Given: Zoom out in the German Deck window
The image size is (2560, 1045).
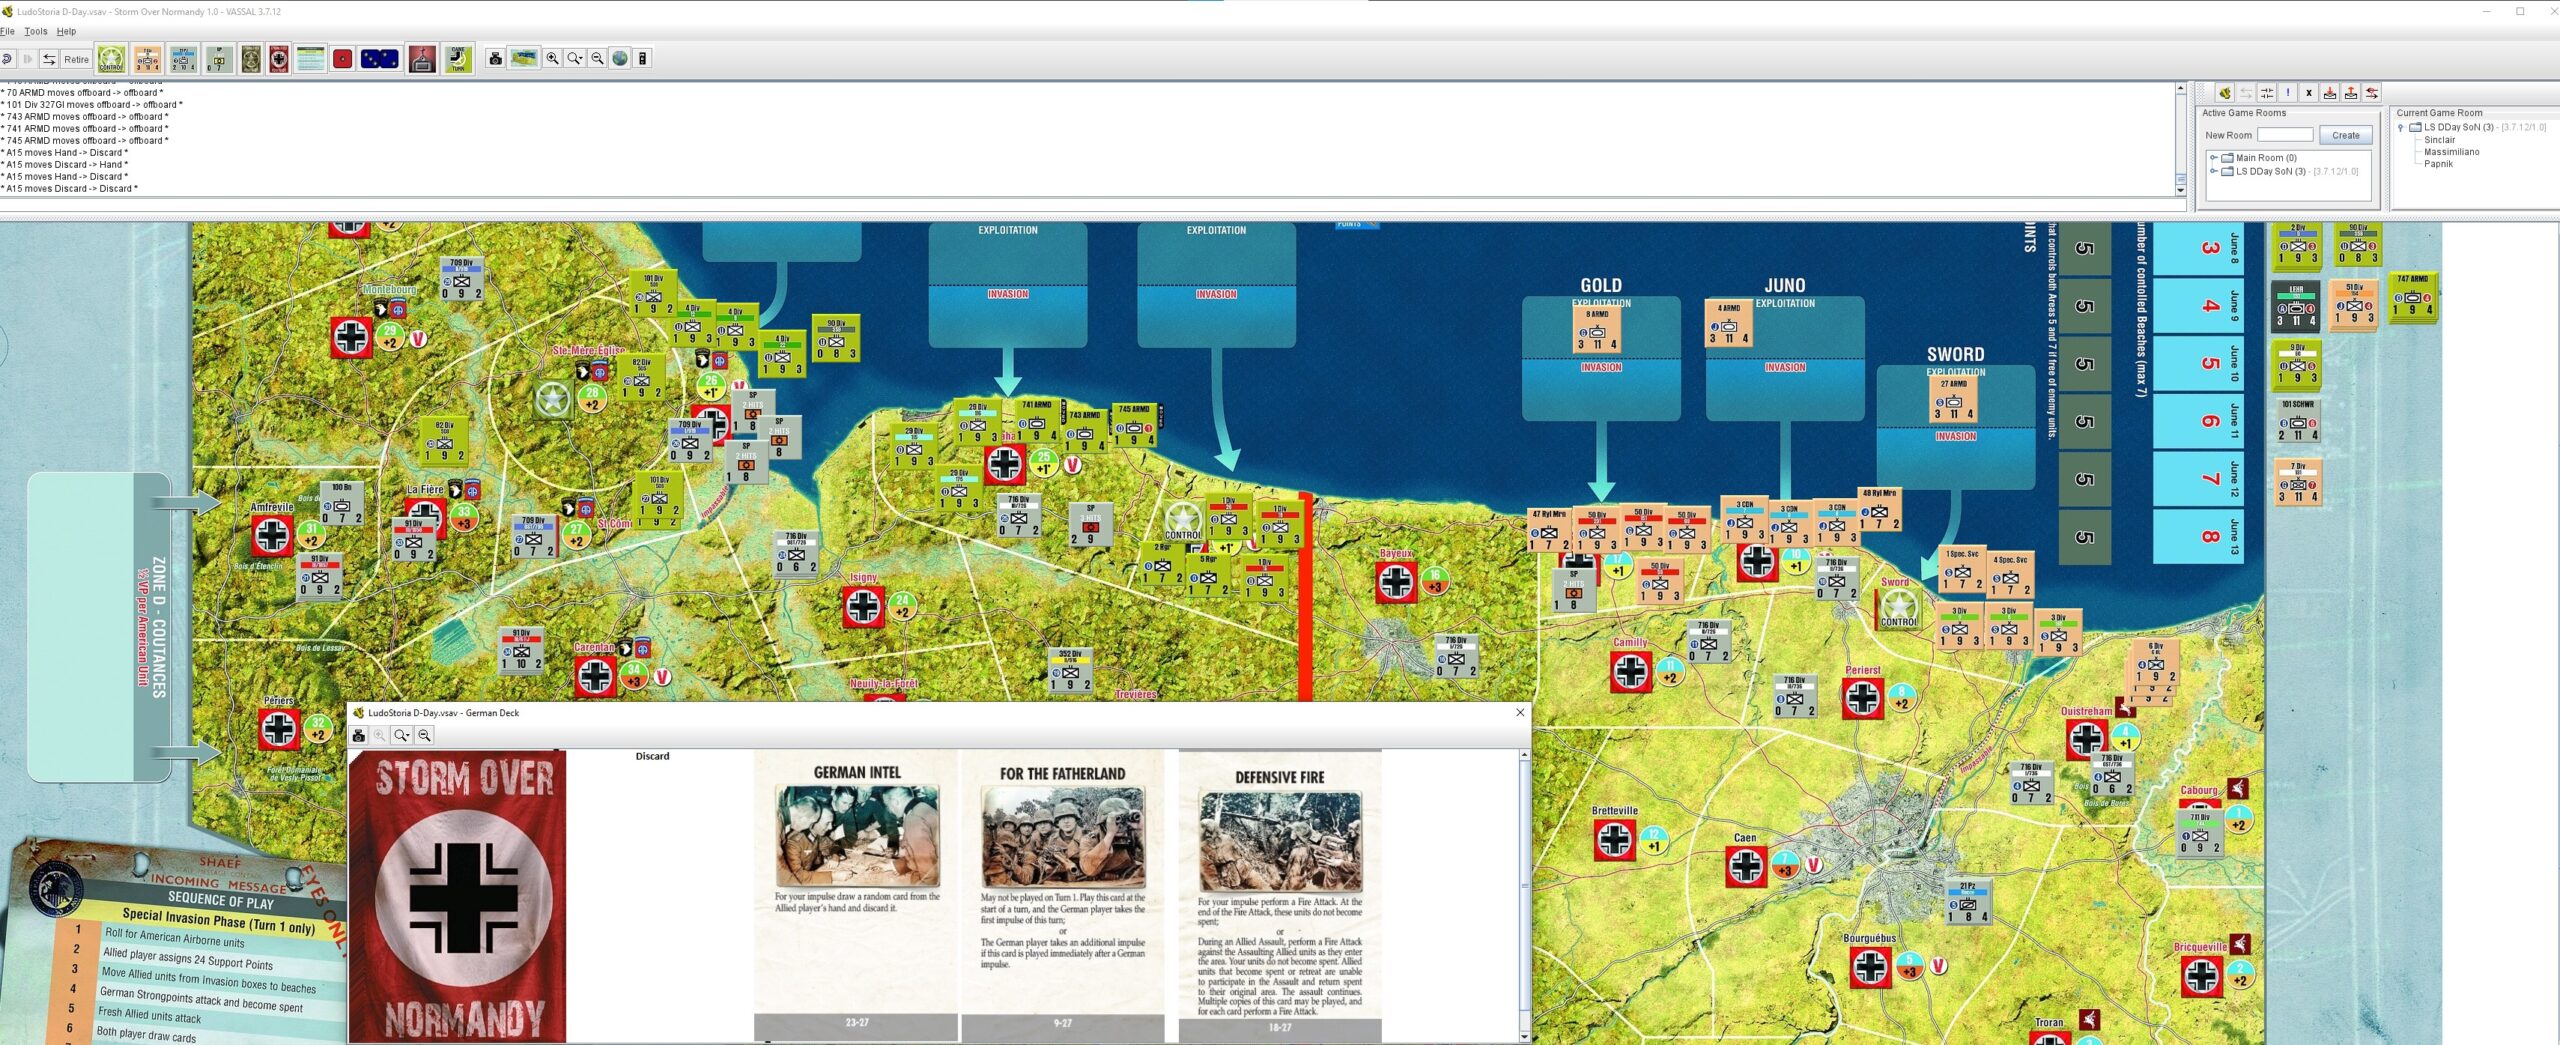Looking at the screenshot, I should coord(425,735).
